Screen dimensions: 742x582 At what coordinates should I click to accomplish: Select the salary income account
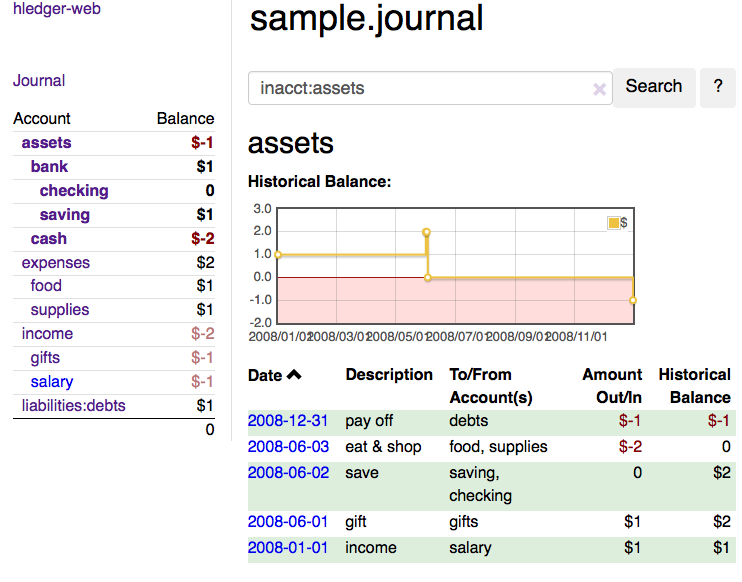coord(52,382)
